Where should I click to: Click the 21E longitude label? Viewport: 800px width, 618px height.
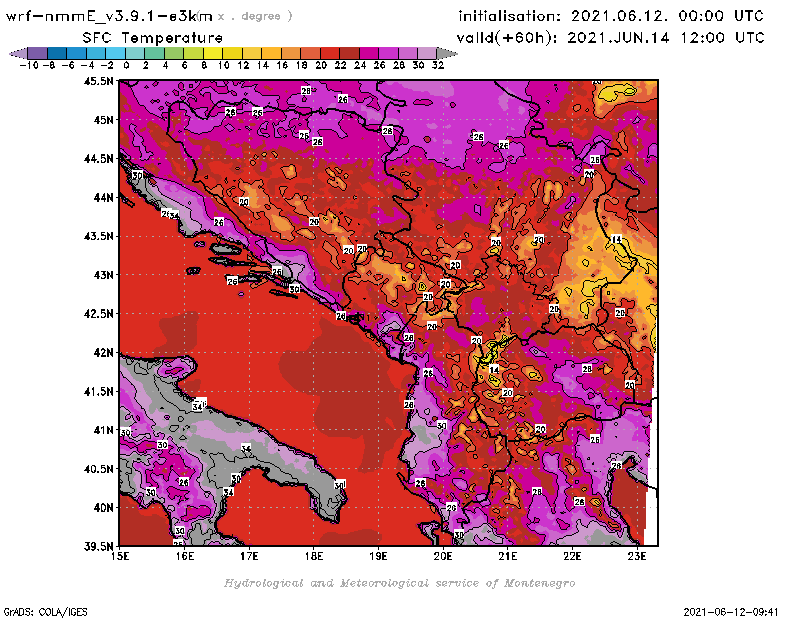508,556
